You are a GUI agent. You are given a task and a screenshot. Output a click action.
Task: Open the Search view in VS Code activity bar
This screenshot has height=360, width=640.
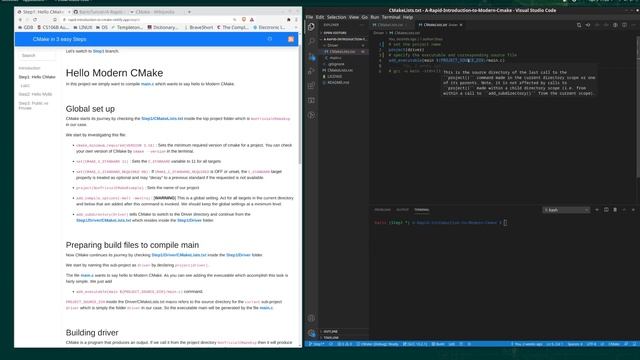coord(311,41)
